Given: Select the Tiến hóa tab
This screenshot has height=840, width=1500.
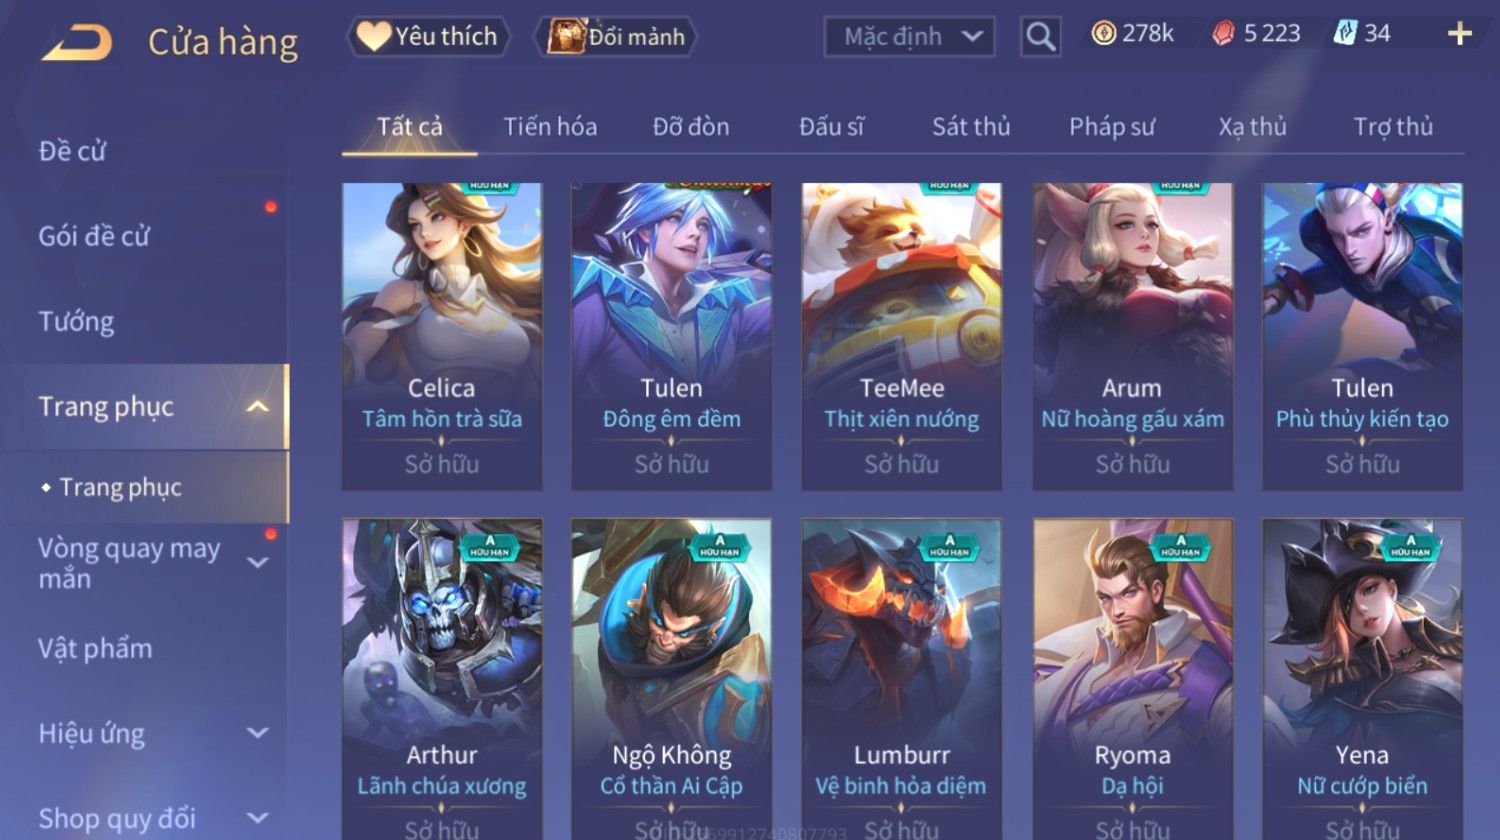Looking at the screenshot, I should point(550,127).
